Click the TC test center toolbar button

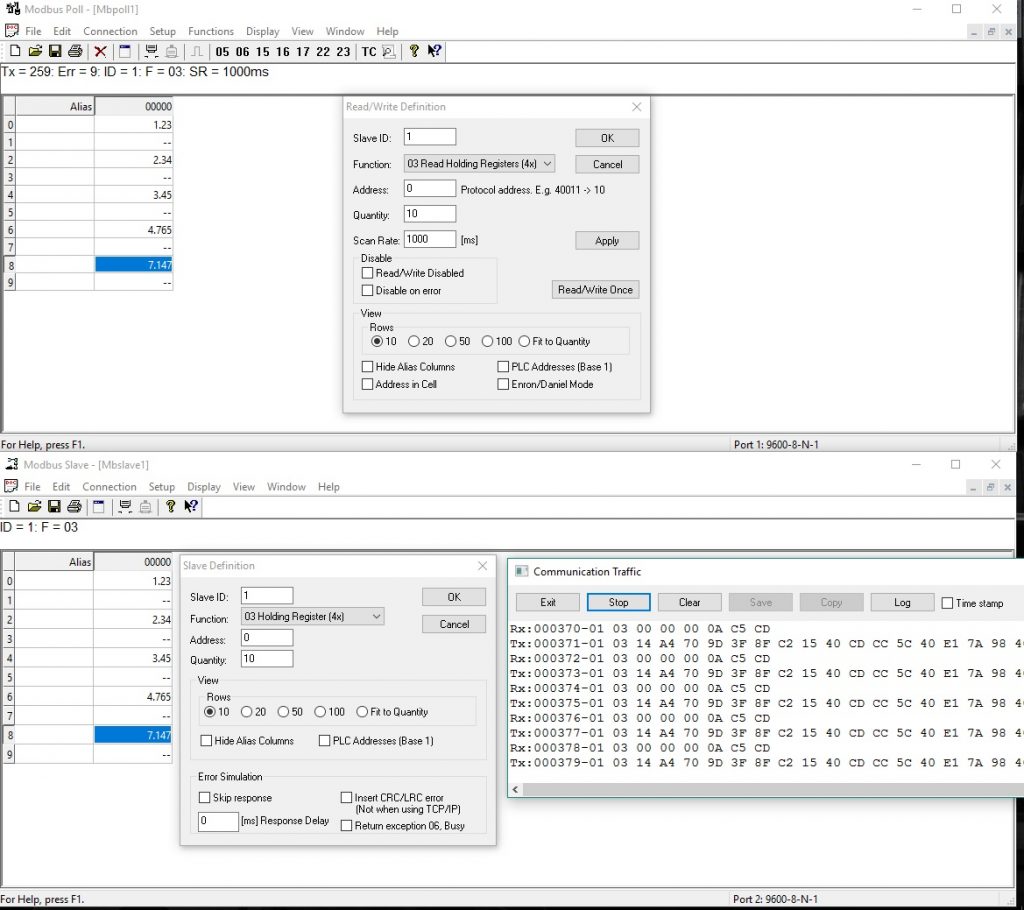[369, 52]
